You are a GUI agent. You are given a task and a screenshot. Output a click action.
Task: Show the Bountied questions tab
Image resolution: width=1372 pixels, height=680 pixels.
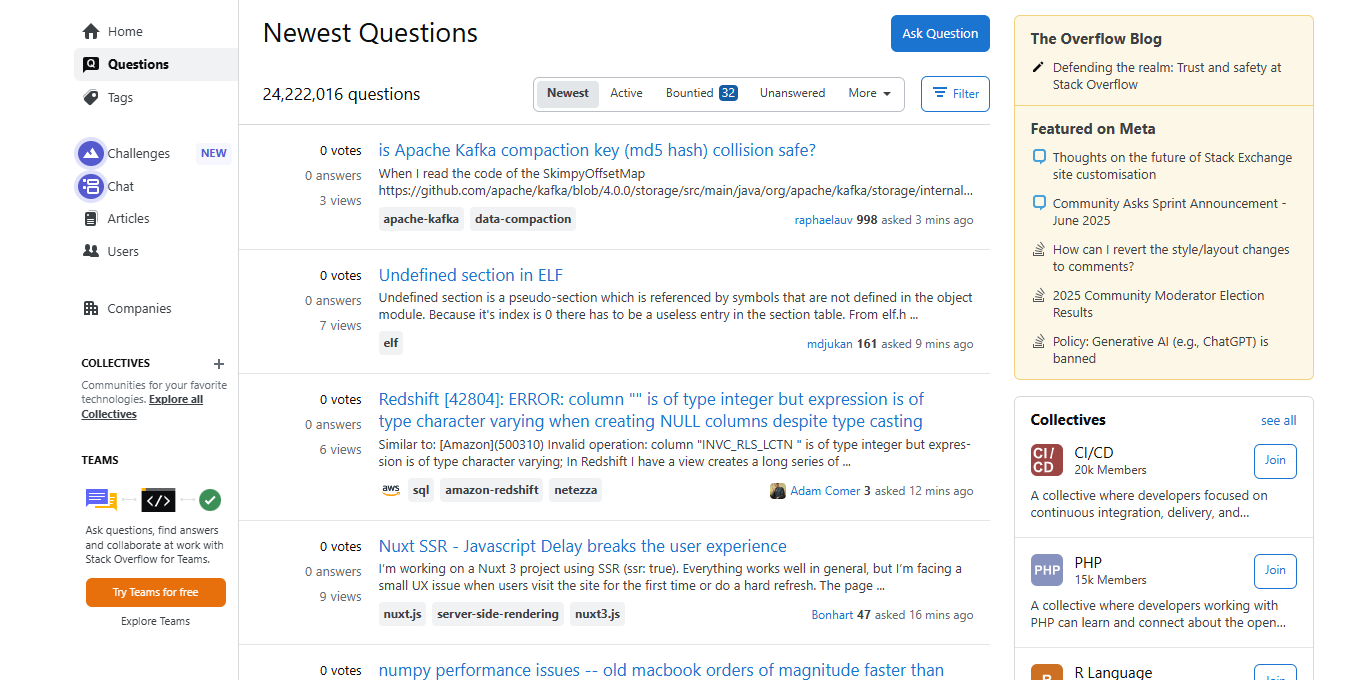(x=701, y=94)
